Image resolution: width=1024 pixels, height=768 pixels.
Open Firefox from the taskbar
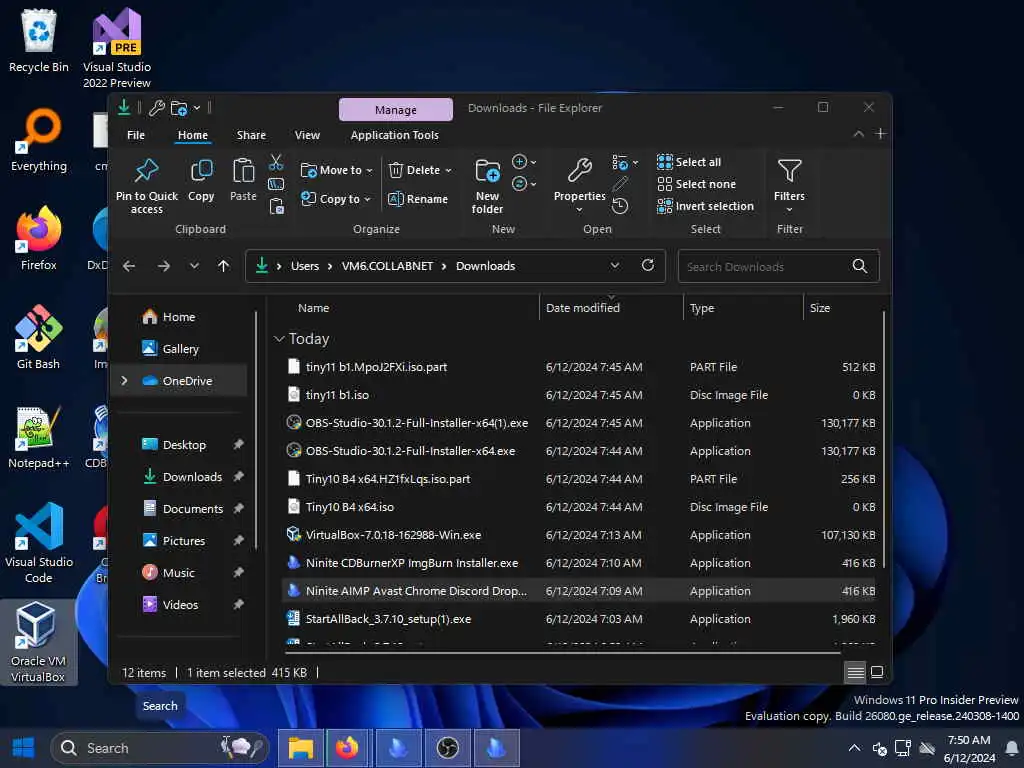pos(347,747)
